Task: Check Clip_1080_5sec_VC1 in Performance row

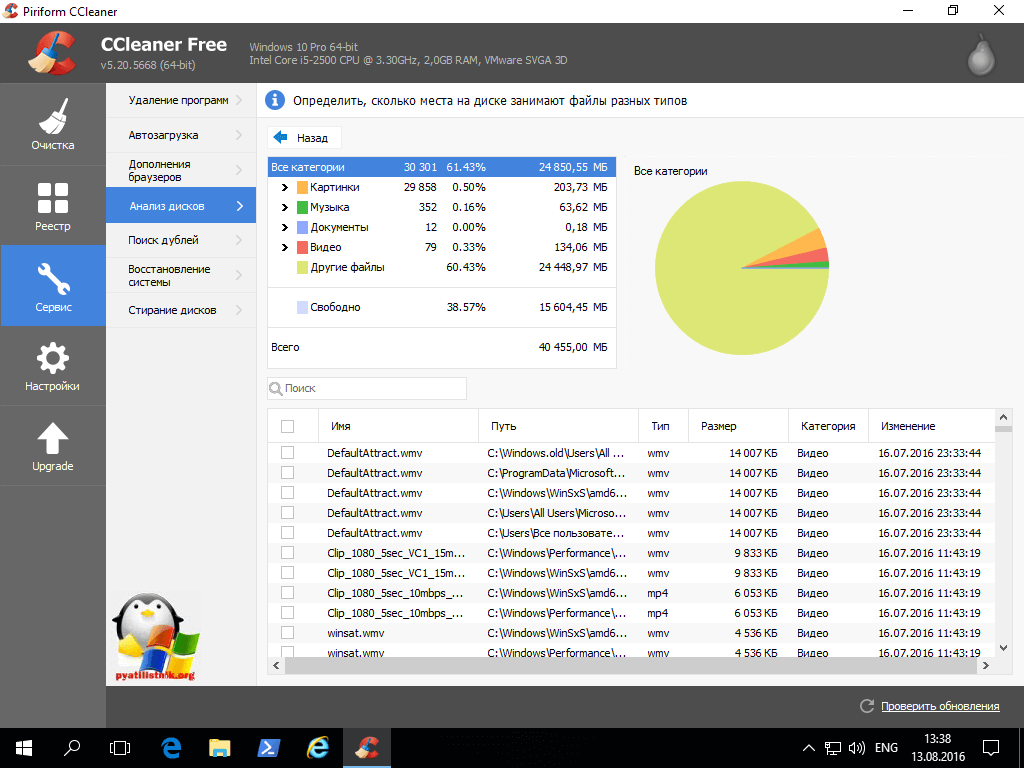Action: [287, 552]
